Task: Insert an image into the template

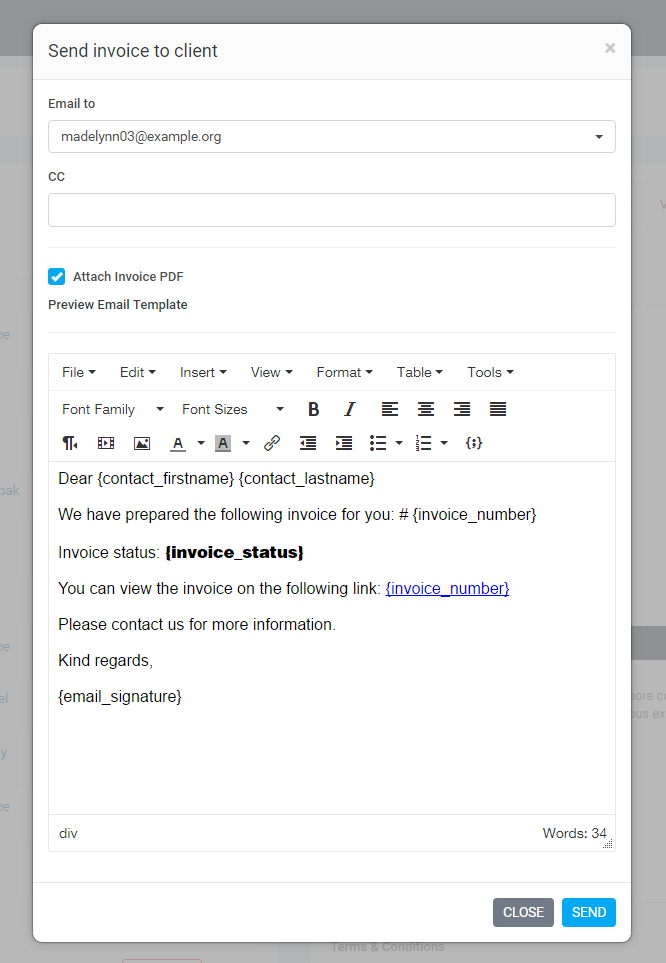Action: tap(142, 443)
